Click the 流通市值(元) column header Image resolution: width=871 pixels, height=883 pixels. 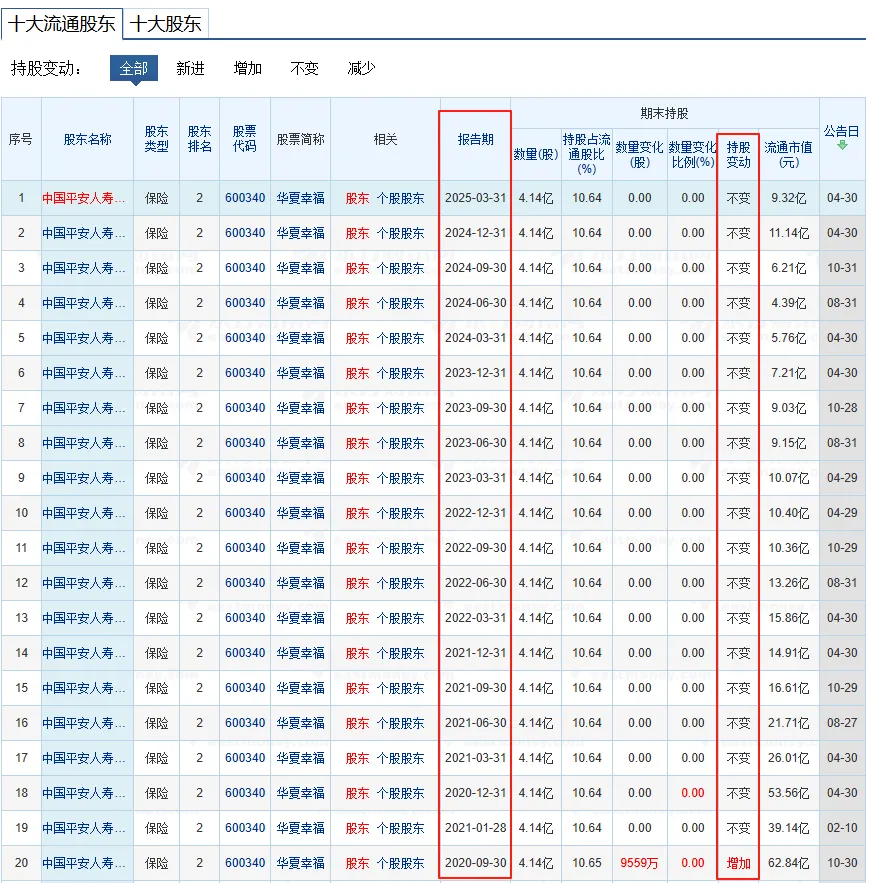(x=788, y=154)
